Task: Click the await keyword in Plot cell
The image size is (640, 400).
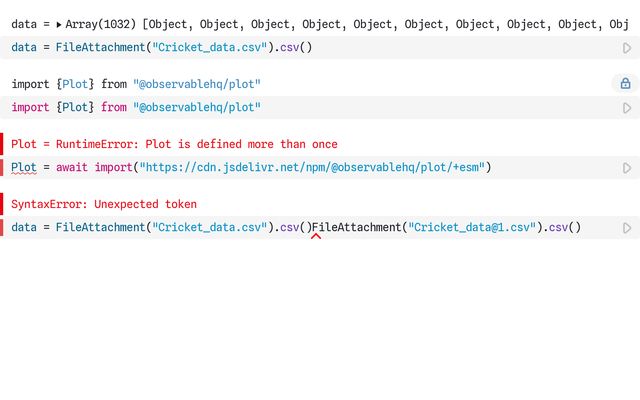Action: pyautogui.click(x=73, y=167)
